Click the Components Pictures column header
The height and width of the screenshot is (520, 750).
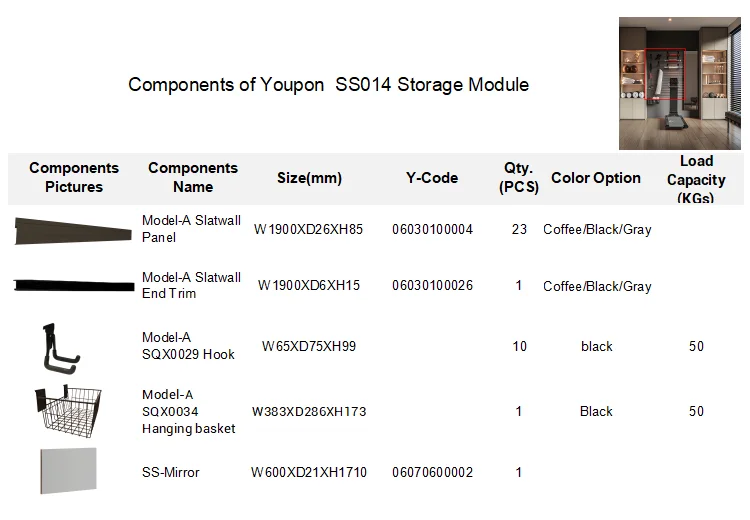(x=74, y=178)
